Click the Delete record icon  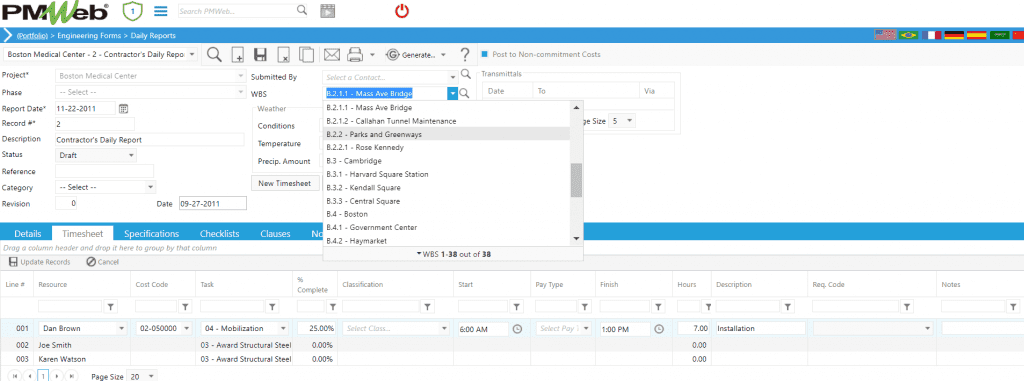[283, 55]
